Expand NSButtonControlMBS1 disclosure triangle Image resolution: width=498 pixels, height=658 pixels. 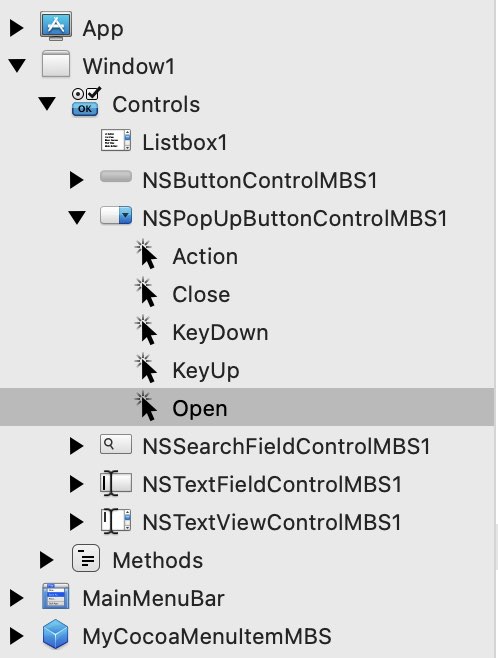(76, 180)
